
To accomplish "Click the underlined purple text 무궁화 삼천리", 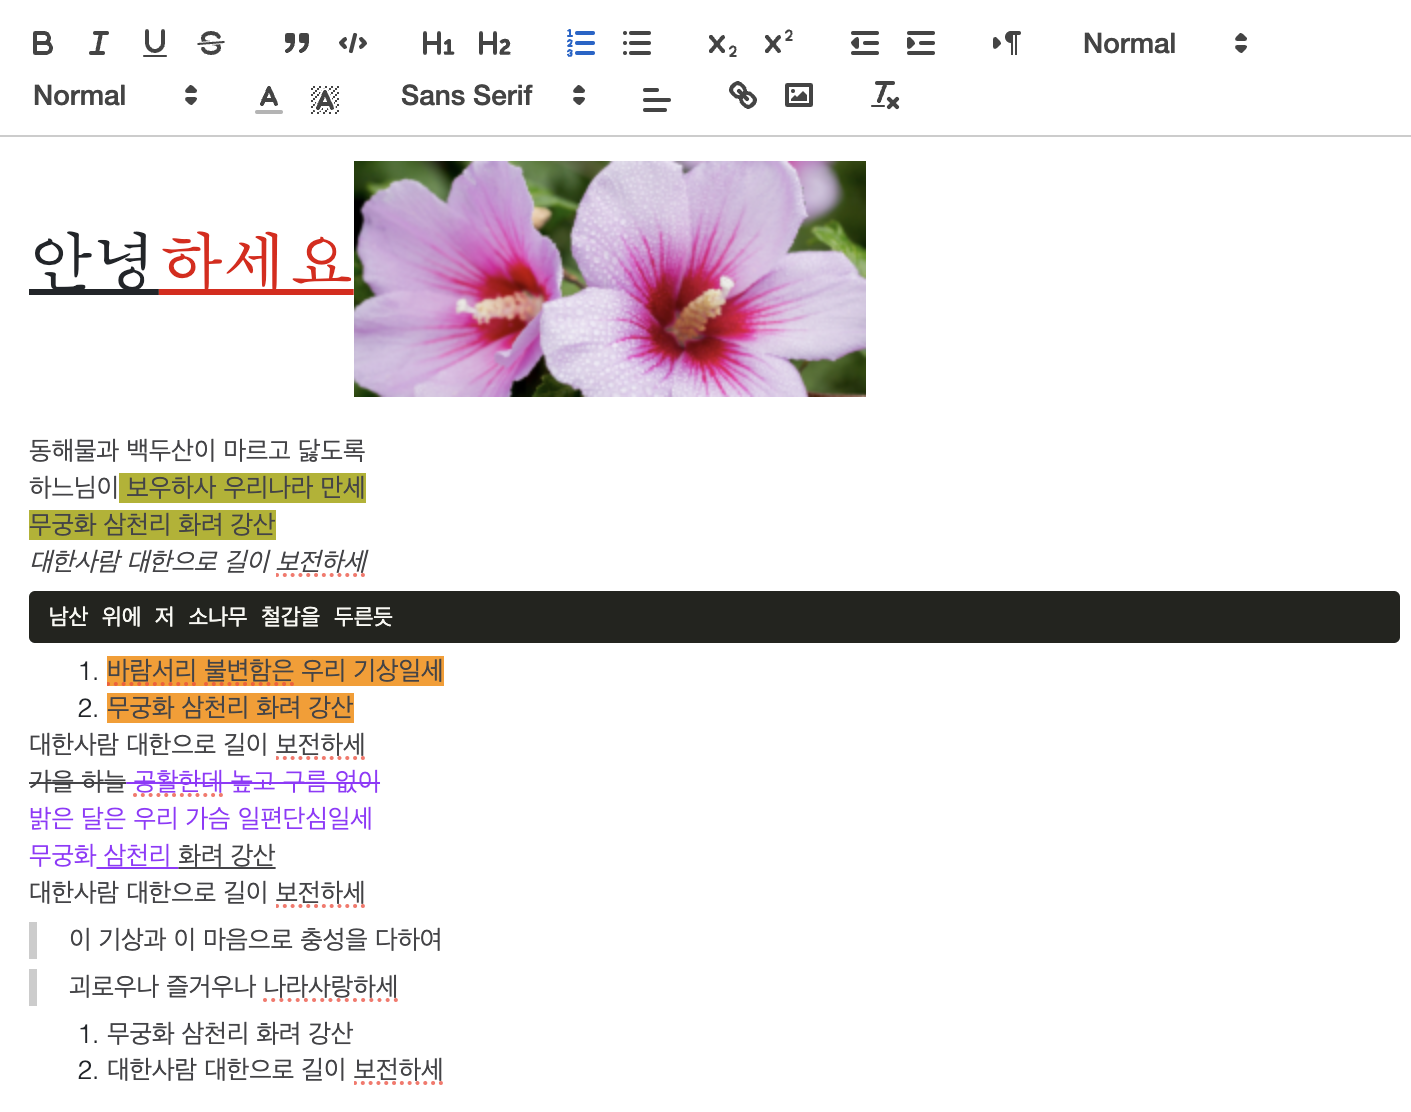I will 101,855.
